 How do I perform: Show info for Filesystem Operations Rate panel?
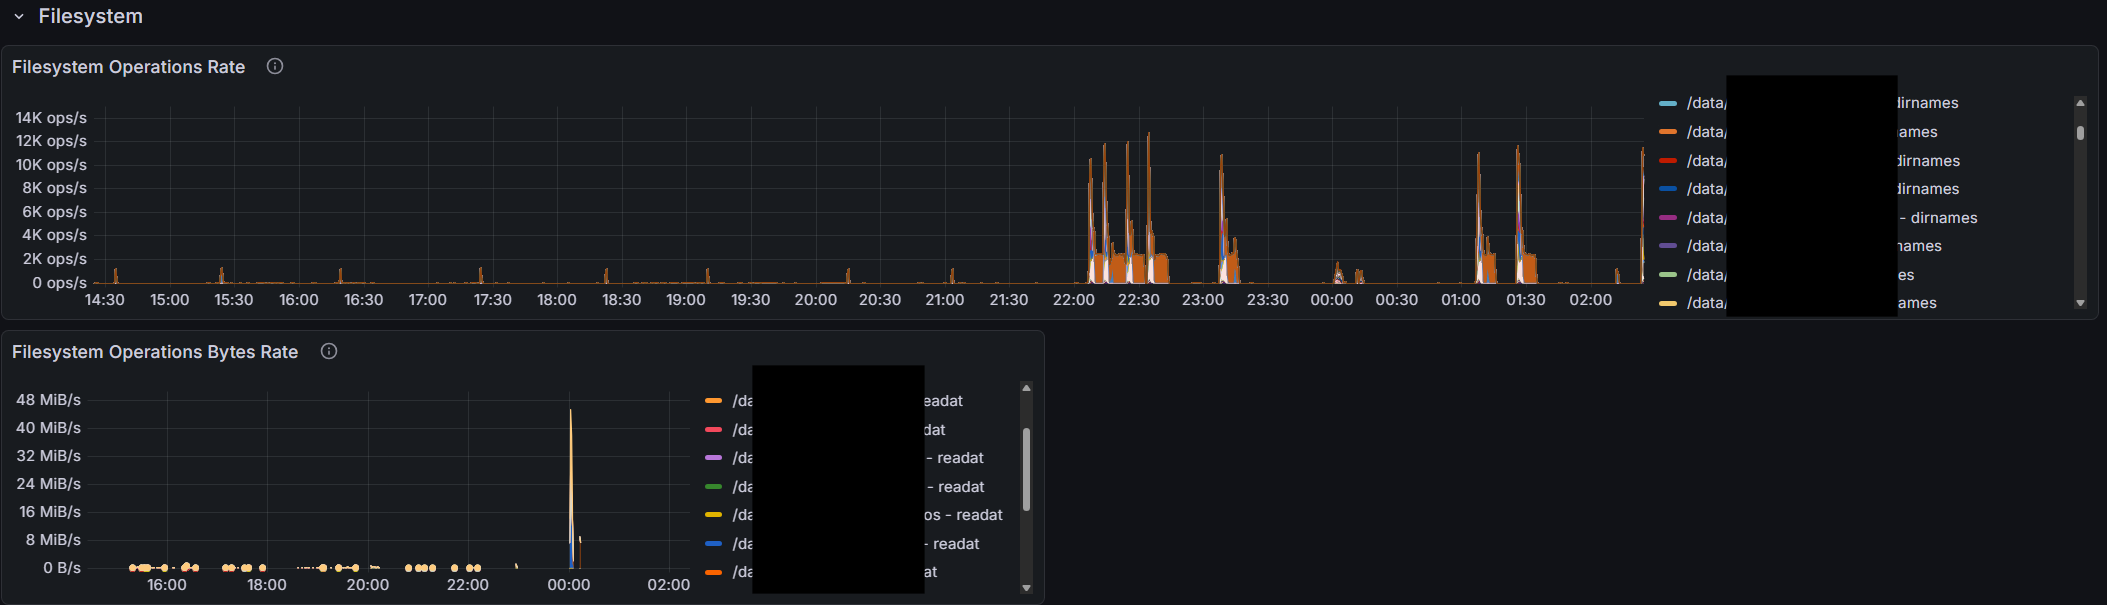click(x=275, y=66)
